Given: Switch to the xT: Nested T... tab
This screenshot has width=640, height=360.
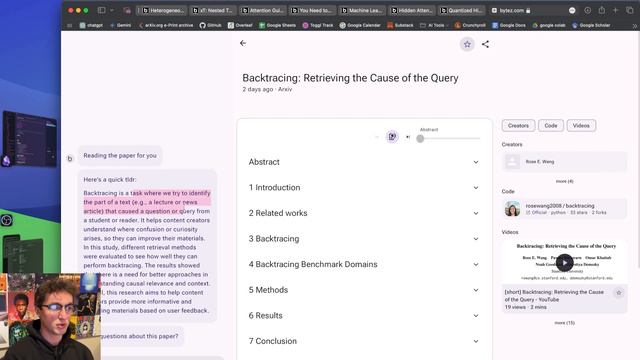Looking at the screenshot, I should tap(213, 10).
